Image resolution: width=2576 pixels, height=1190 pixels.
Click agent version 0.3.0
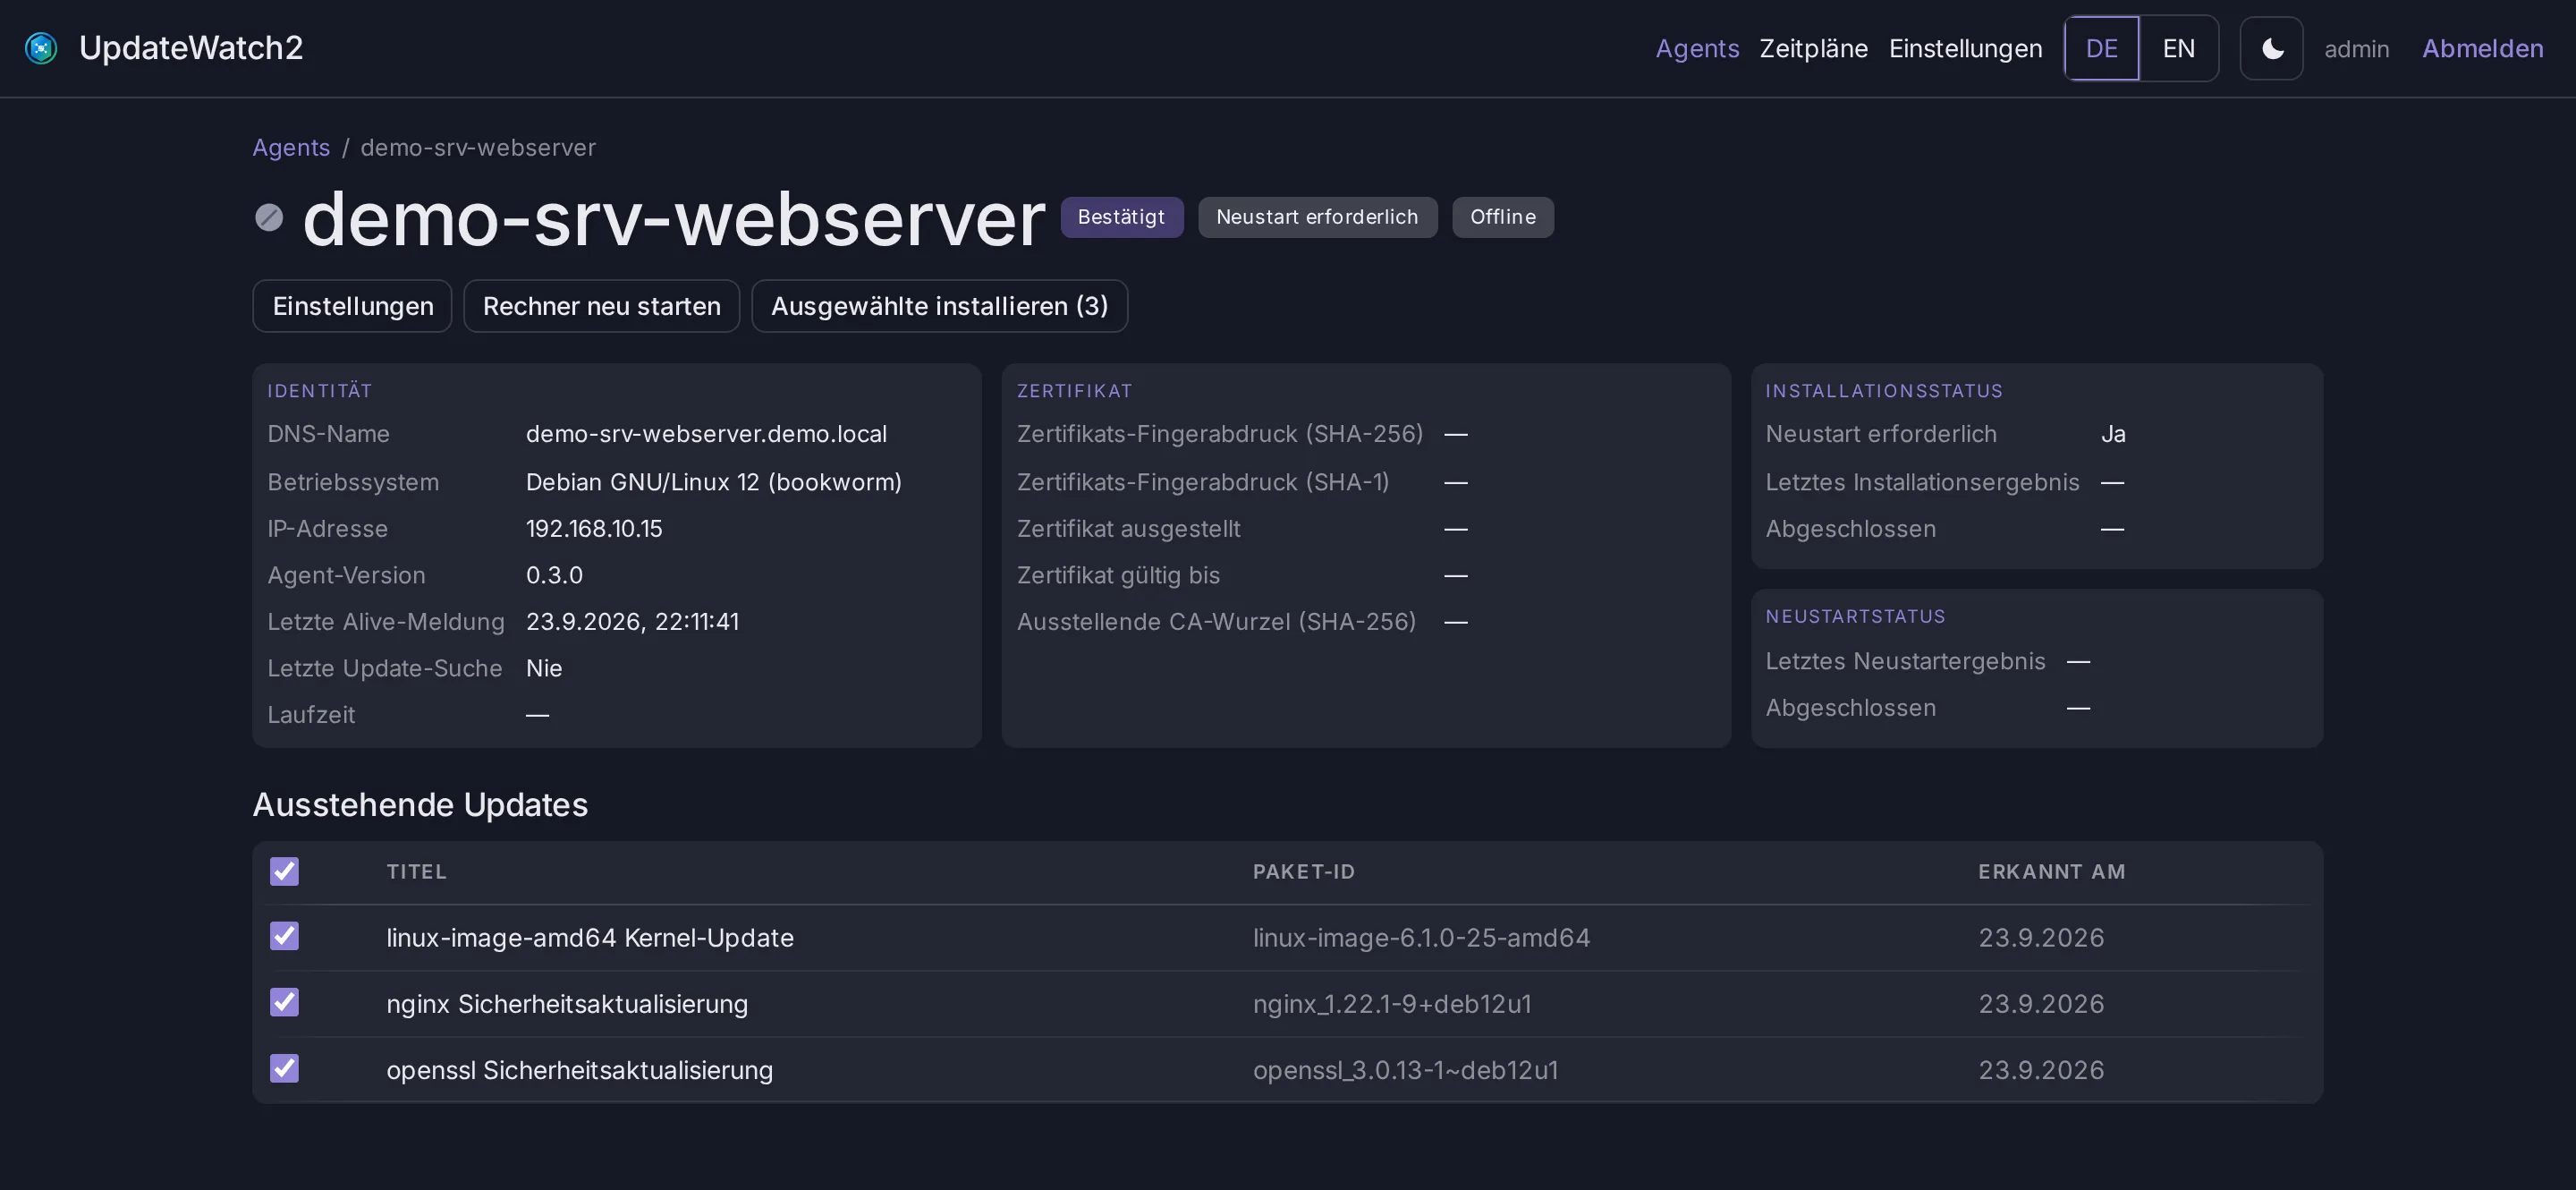tap(554, 575)
